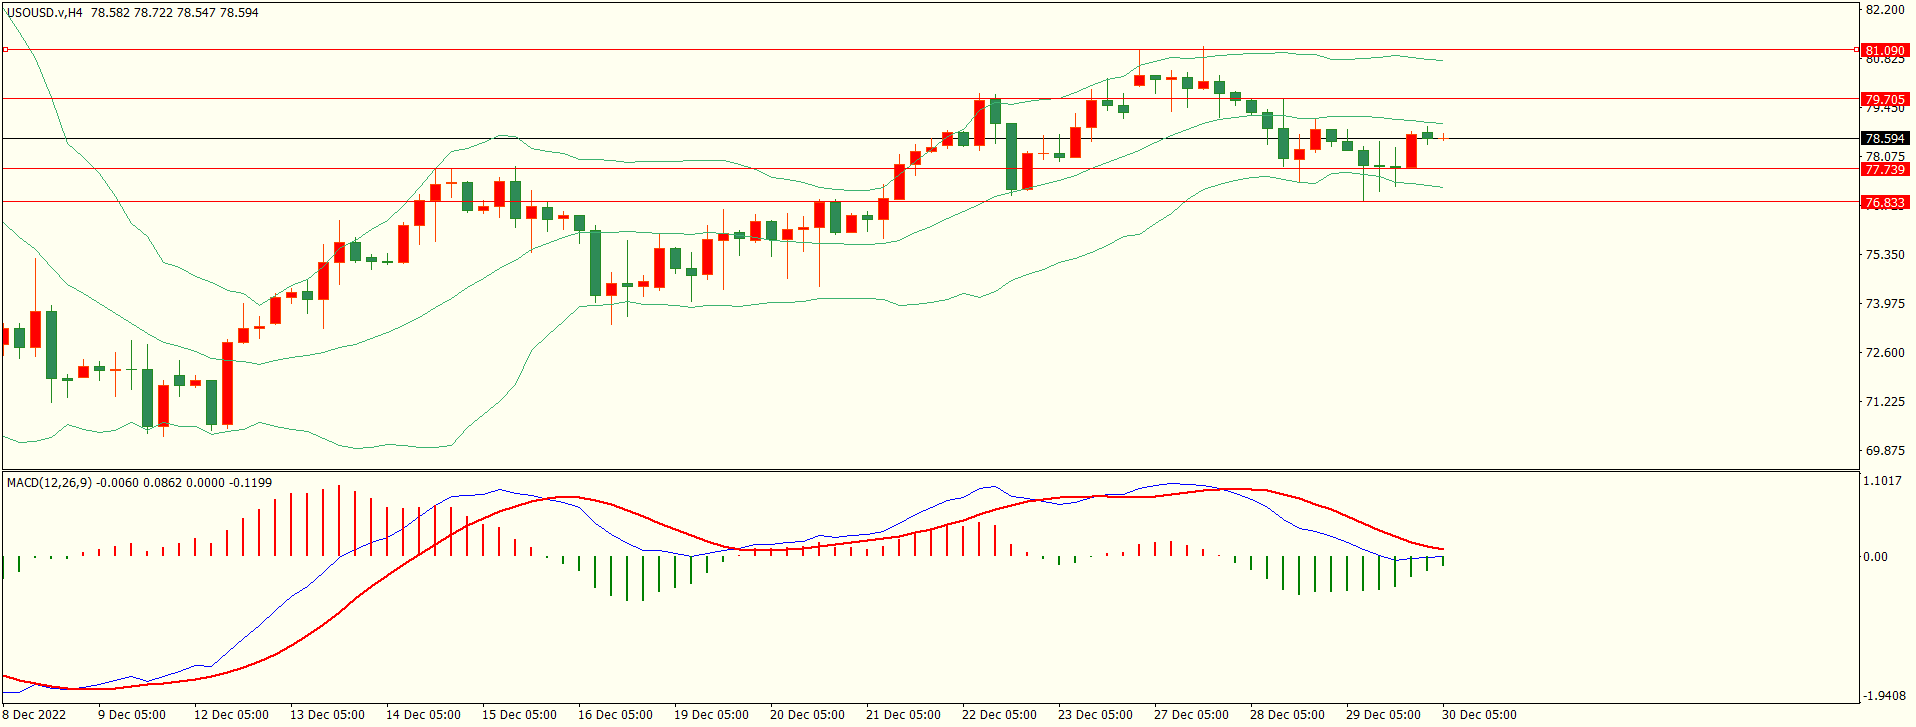The height and width of the screenshot is (727, 1916).
Task: Click the 82.200 price scale value
Action: point(1885,10)
